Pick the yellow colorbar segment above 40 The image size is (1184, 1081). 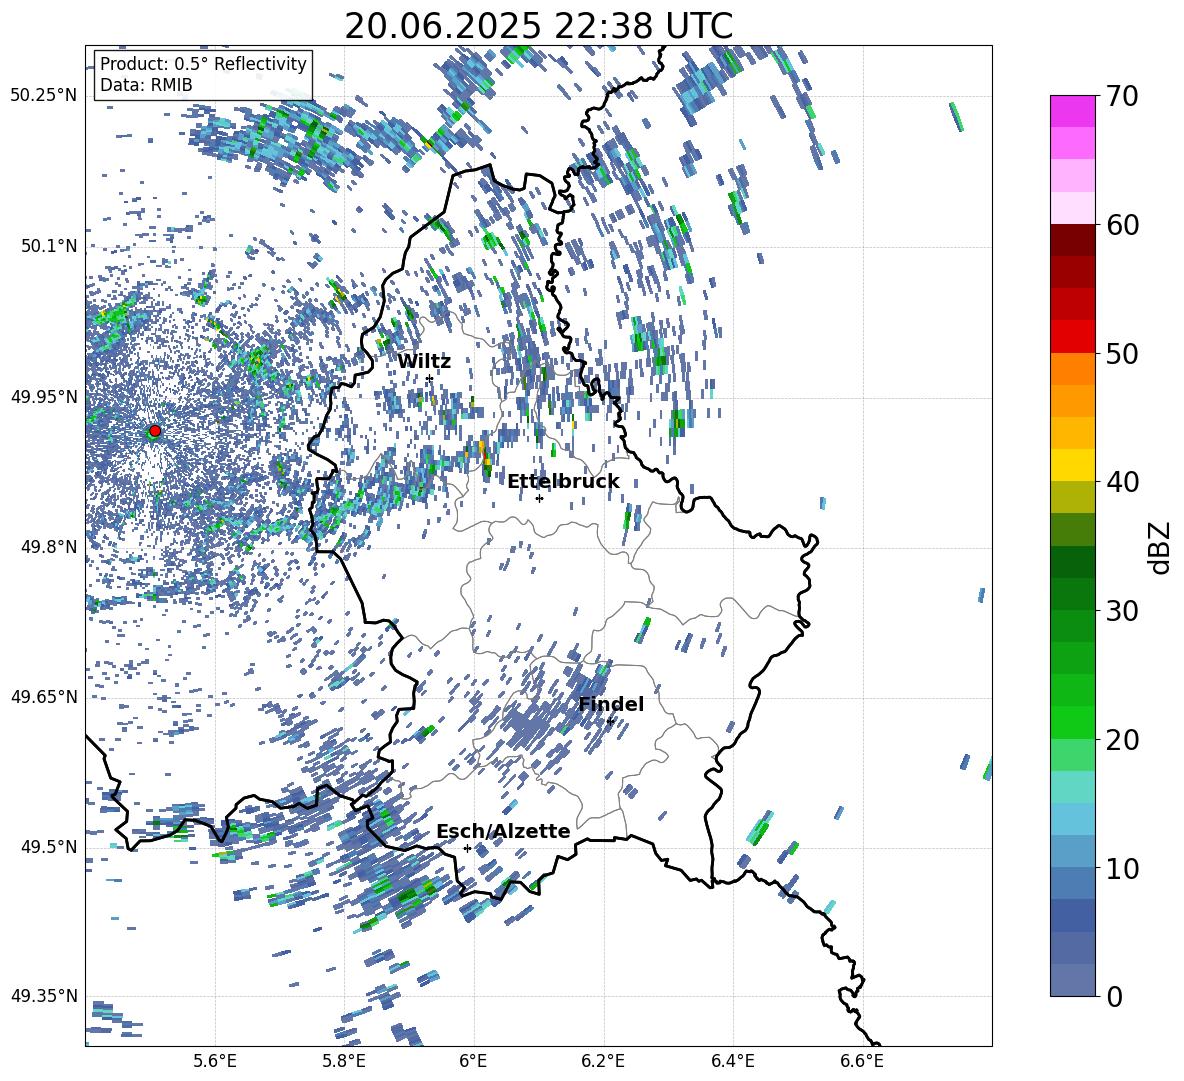point(1072,465)
